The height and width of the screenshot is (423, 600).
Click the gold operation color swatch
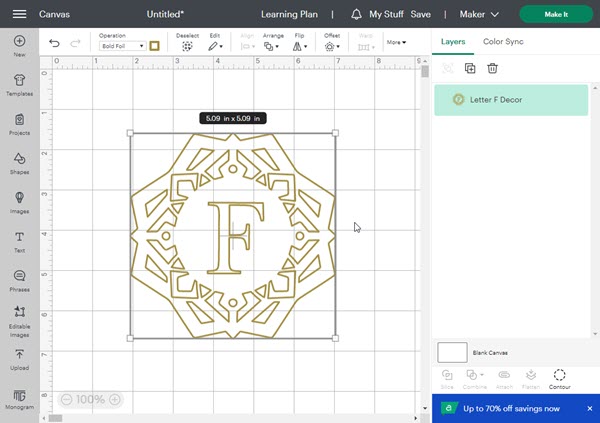155,46
